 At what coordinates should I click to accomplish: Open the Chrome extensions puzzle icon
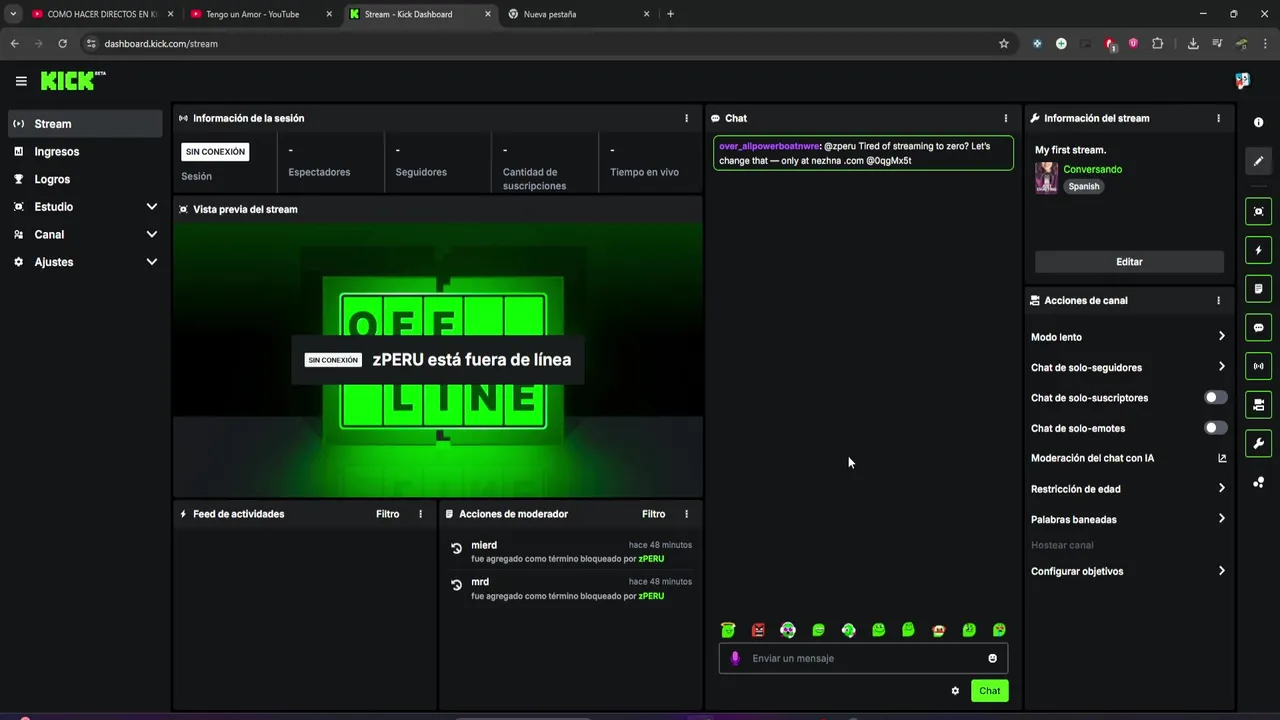[x=1158, y=44]
